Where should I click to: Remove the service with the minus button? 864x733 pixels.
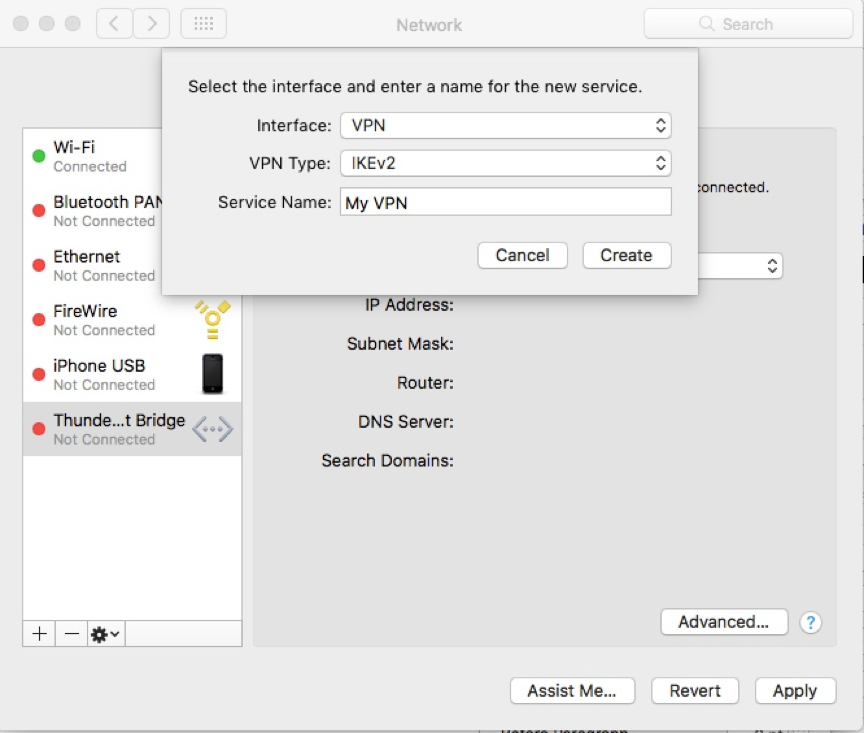(x=72, y=634)
